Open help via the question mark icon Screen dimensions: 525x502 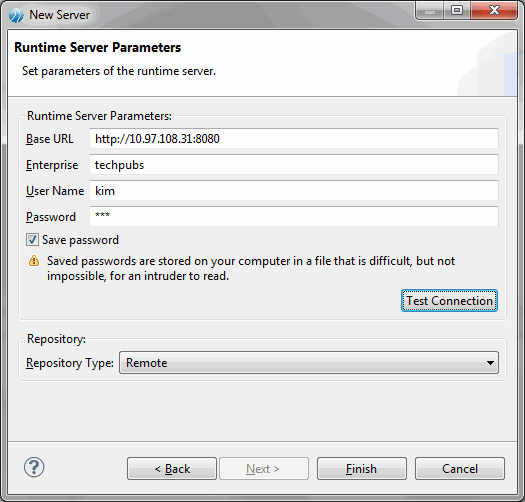pos(34,467)
